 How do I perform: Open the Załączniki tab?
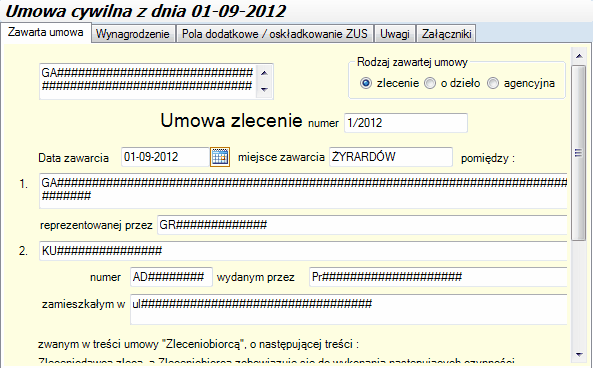(x=446, y=34)
